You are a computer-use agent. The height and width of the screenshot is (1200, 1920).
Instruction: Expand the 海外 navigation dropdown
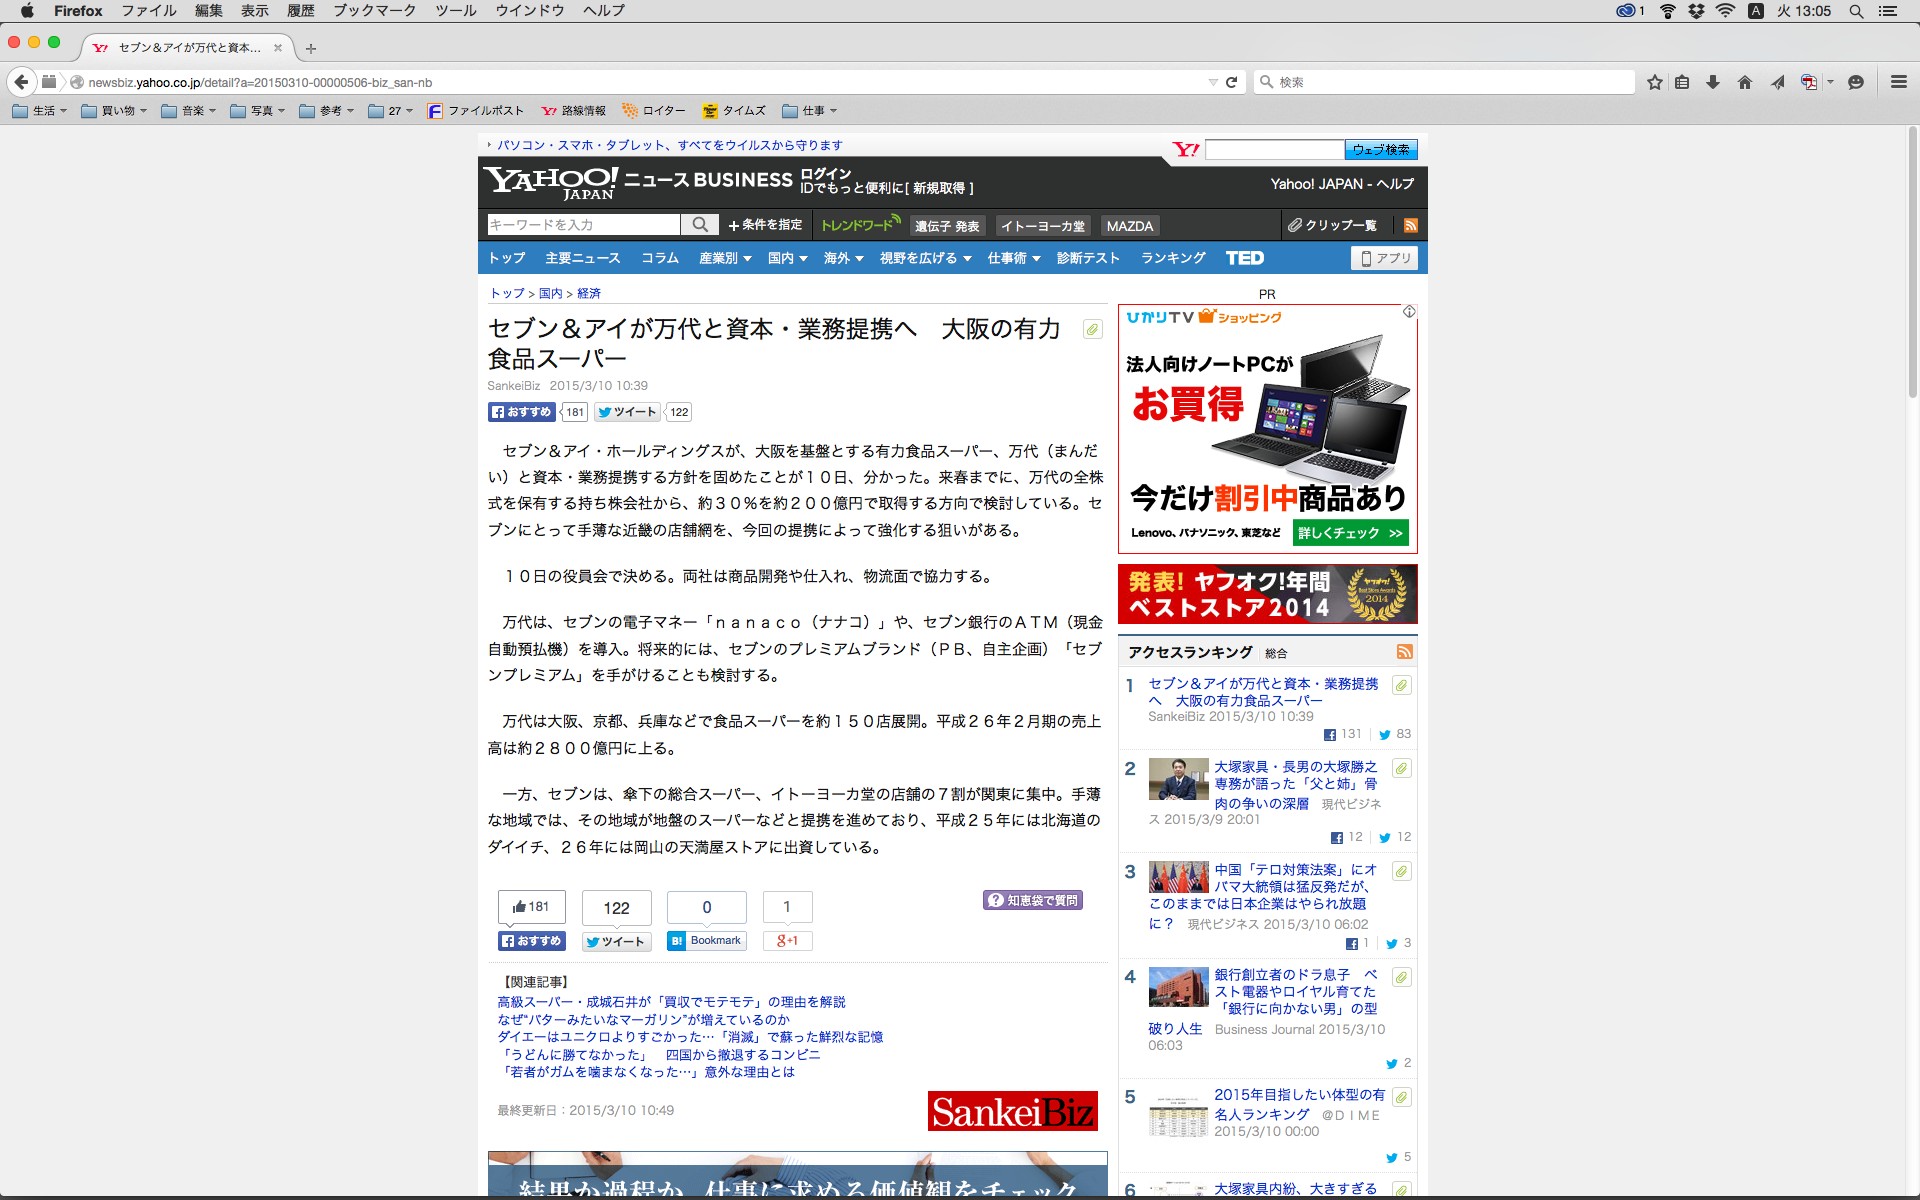click(842, 258)
